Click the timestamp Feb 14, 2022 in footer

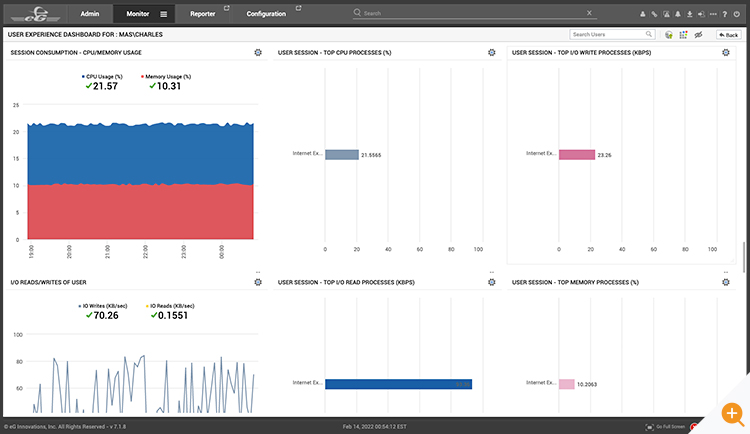pyautogui.click(x=375, y=427)
